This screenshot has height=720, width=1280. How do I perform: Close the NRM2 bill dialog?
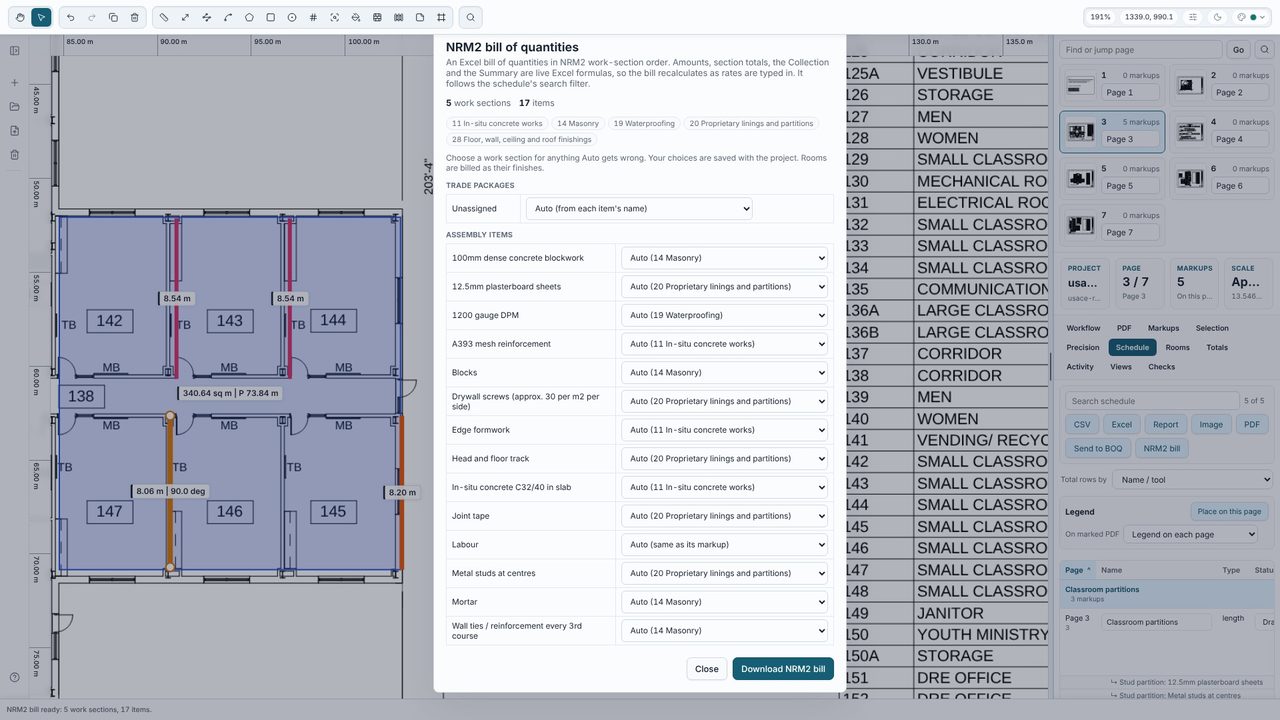pos(707,669)
